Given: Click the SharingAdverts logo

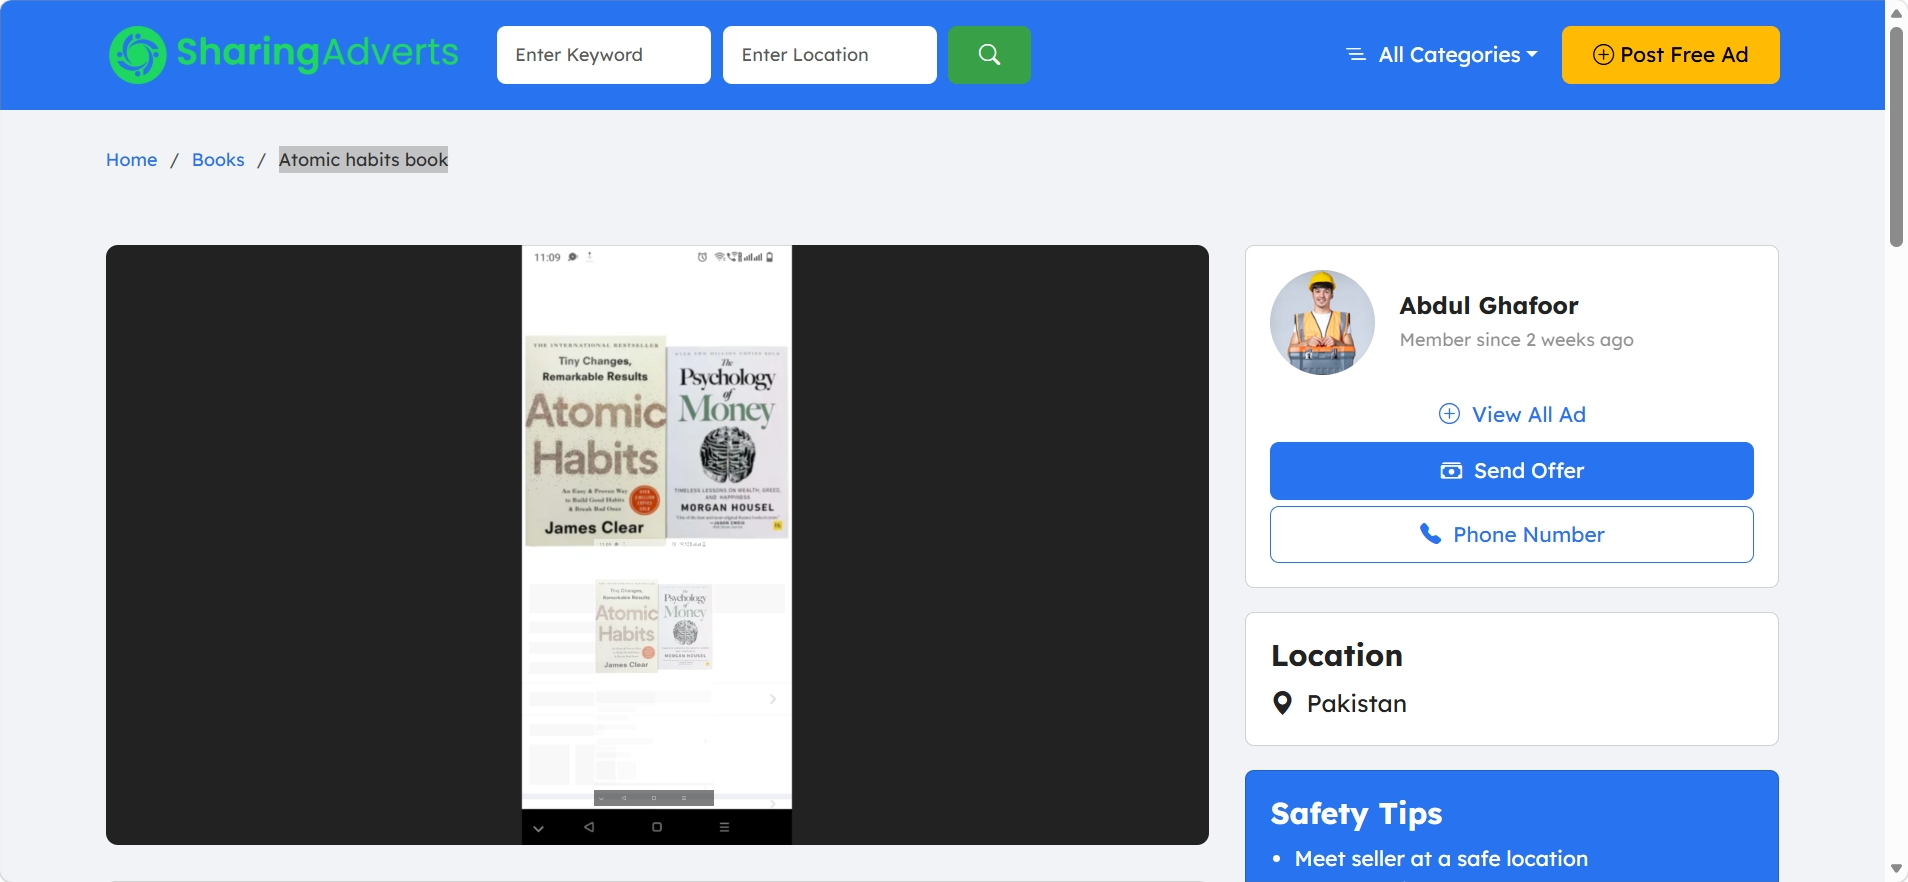Looking at the screenshot, I should click(x=284, y=54).
